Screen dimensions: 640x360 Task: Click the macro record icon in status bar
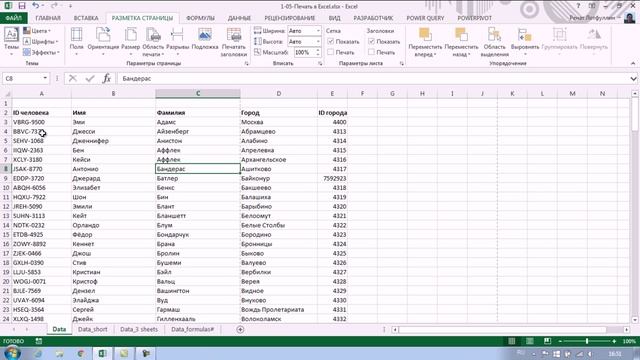(39, 341)
